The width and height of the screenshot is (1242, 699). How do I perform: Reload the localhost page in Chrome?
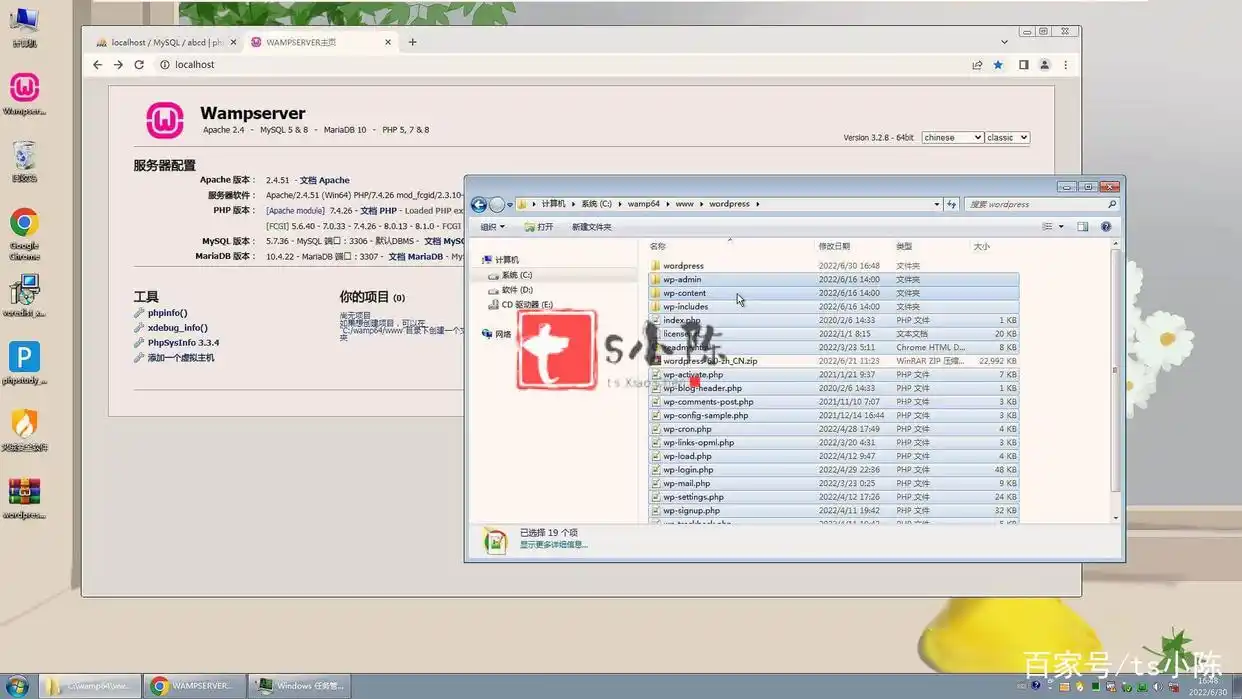pyautogui.click(x=139, y=65)
